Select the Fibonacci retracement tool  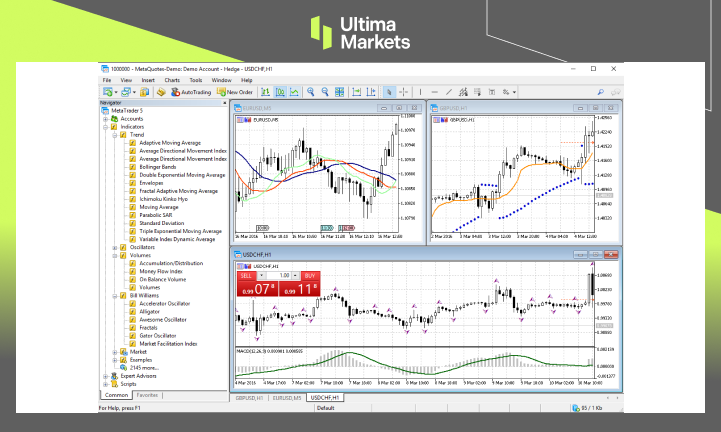coord(477,92)
